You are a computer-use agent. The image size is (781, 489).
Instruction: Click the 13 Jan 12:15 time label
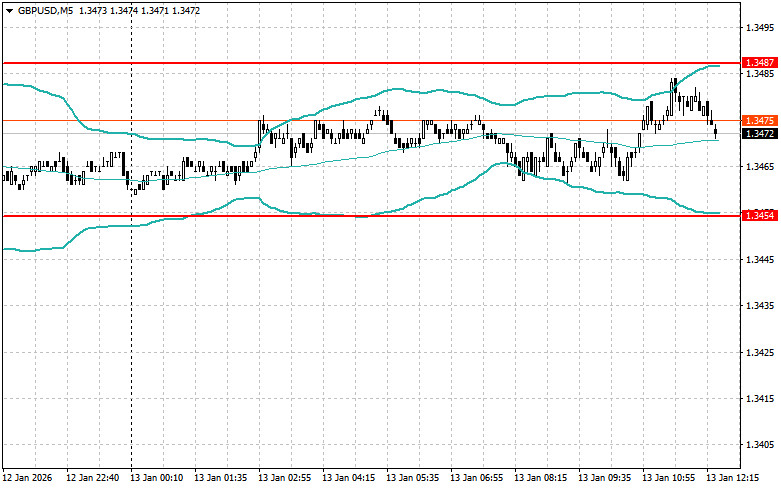coord(733,478)
